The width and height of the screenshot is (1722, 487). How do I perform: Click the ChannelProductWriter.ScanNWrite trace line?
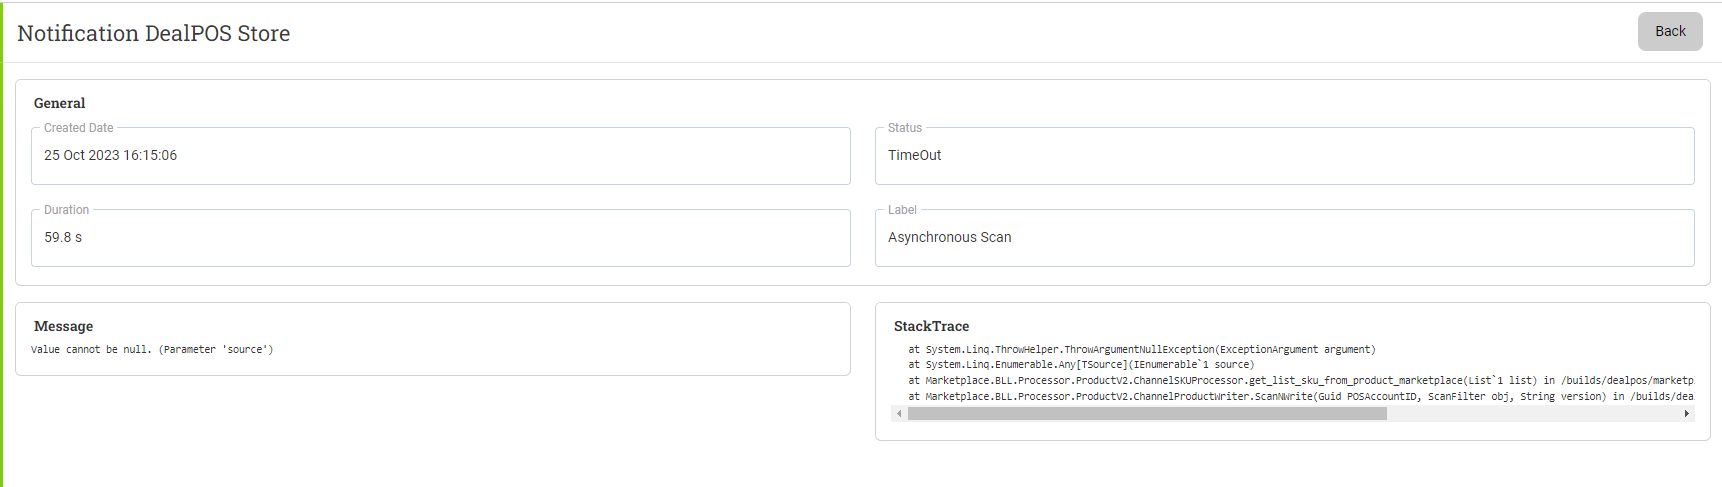pyautogui.click(x=1300, y=397)
